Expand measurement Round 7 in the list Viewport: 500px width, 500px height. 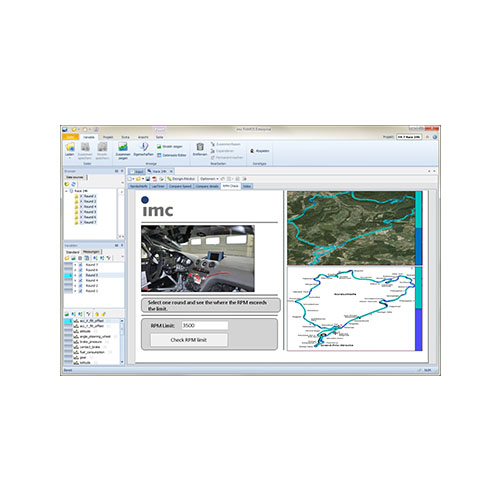(75, 265)
